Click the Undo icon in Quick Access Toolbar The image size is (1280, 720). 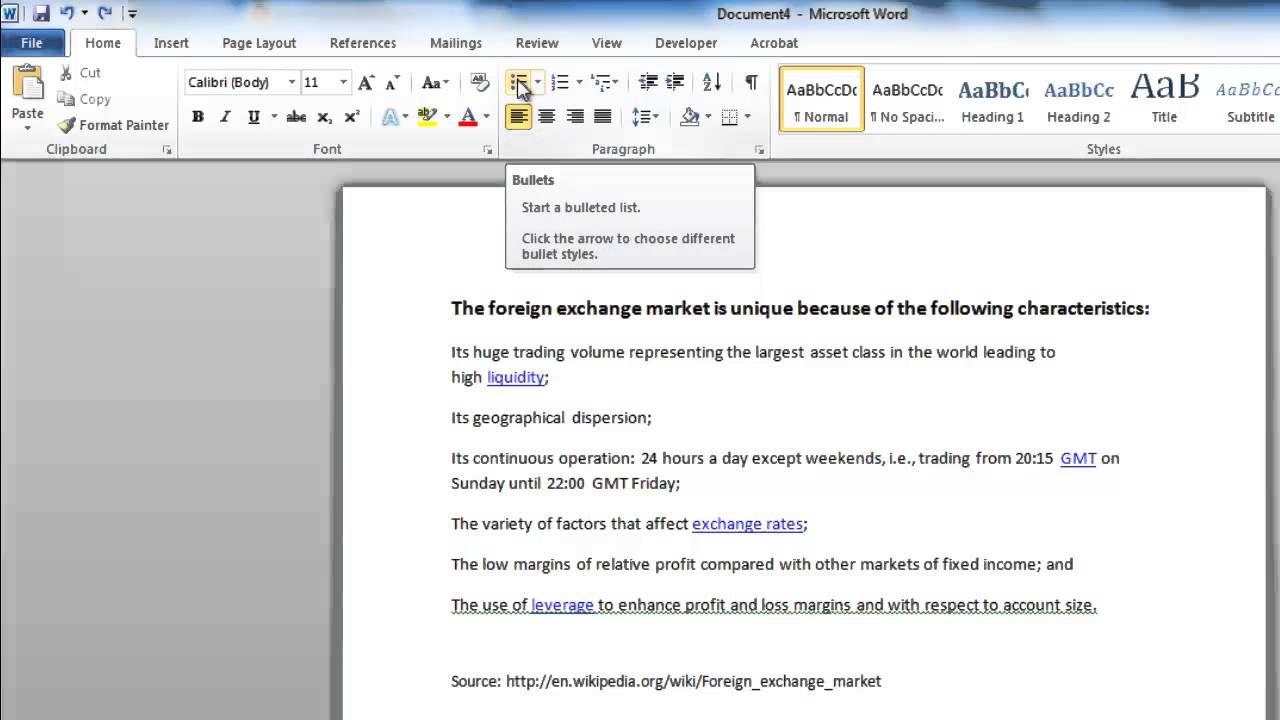click(67, 14)
